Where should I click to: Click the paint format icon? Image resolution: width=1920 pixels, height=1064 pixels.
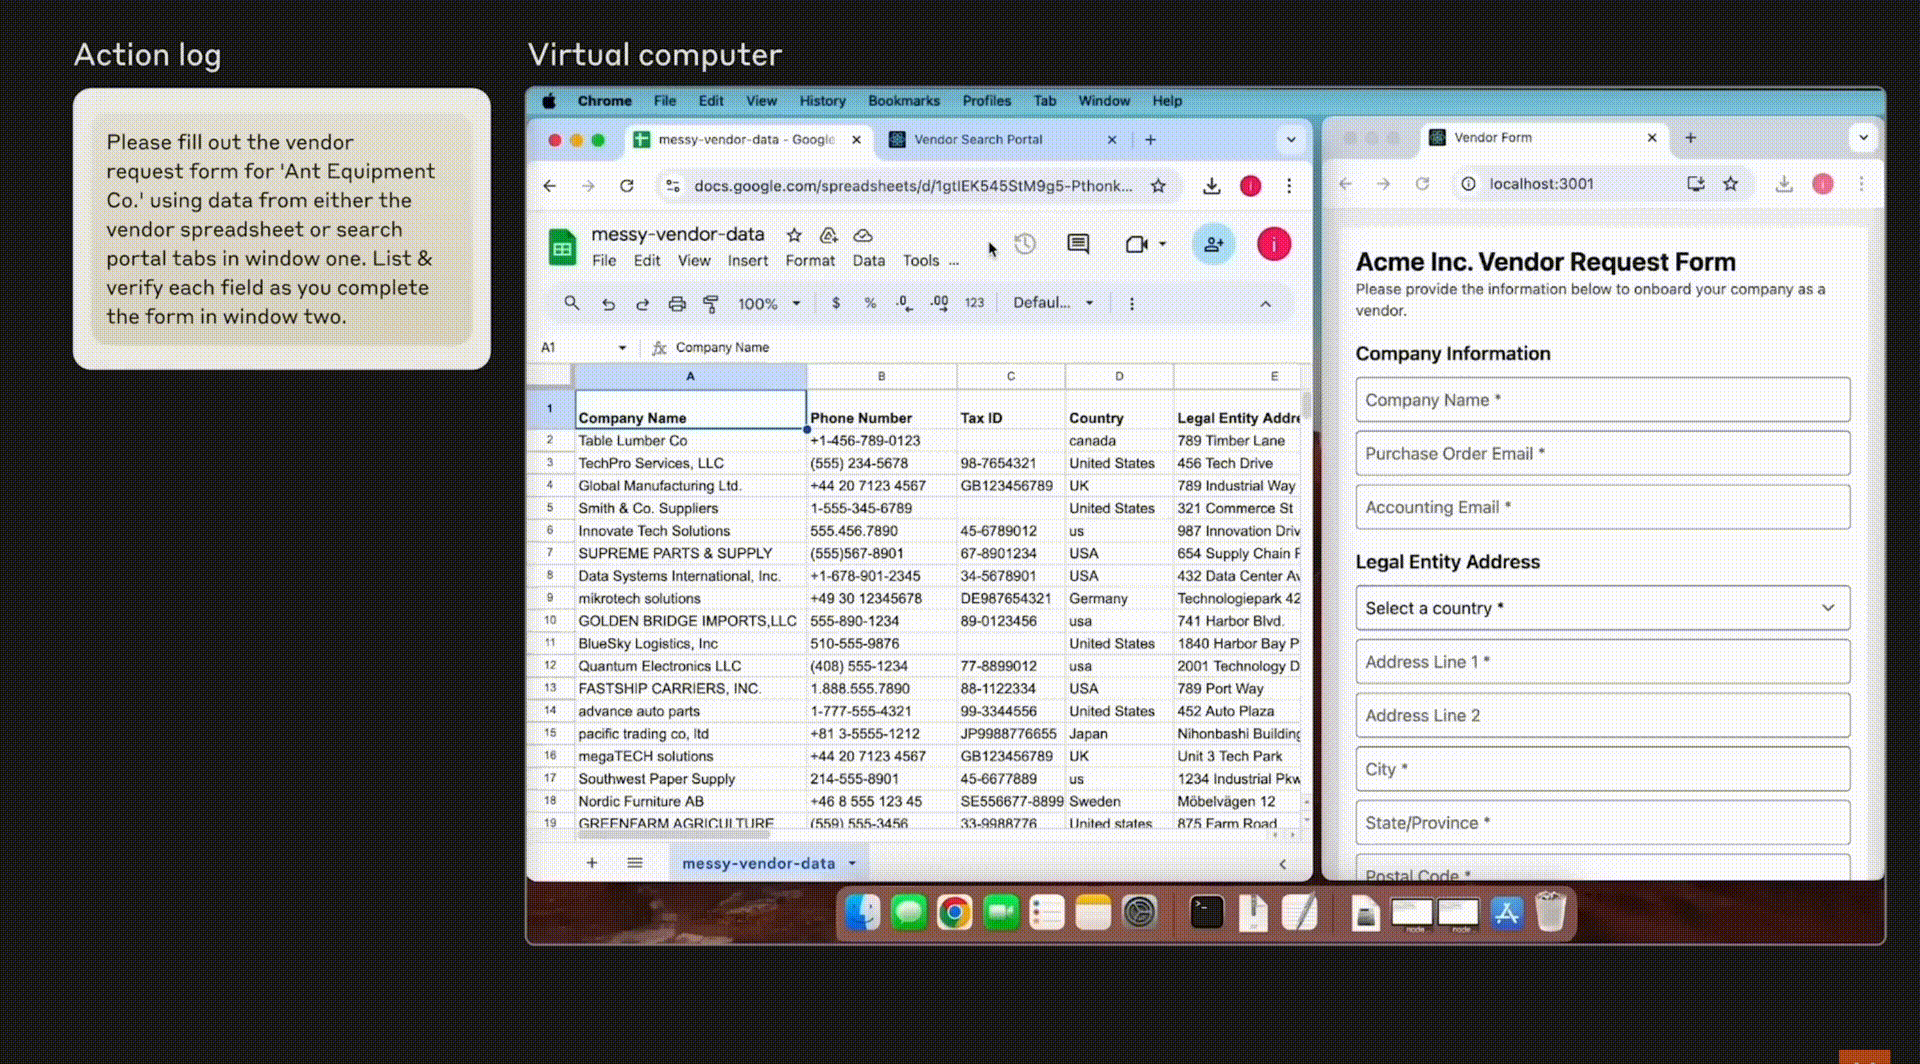[711, 304]
